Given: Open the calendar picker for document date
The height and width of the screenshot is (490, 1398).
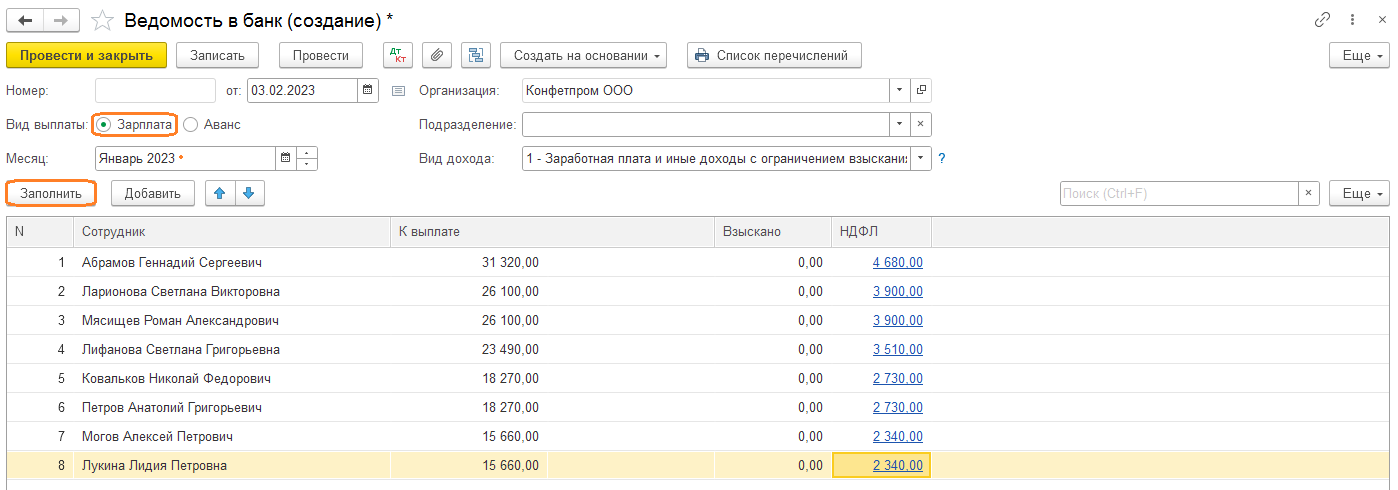Looking at the screenshot, I should 368,90.
